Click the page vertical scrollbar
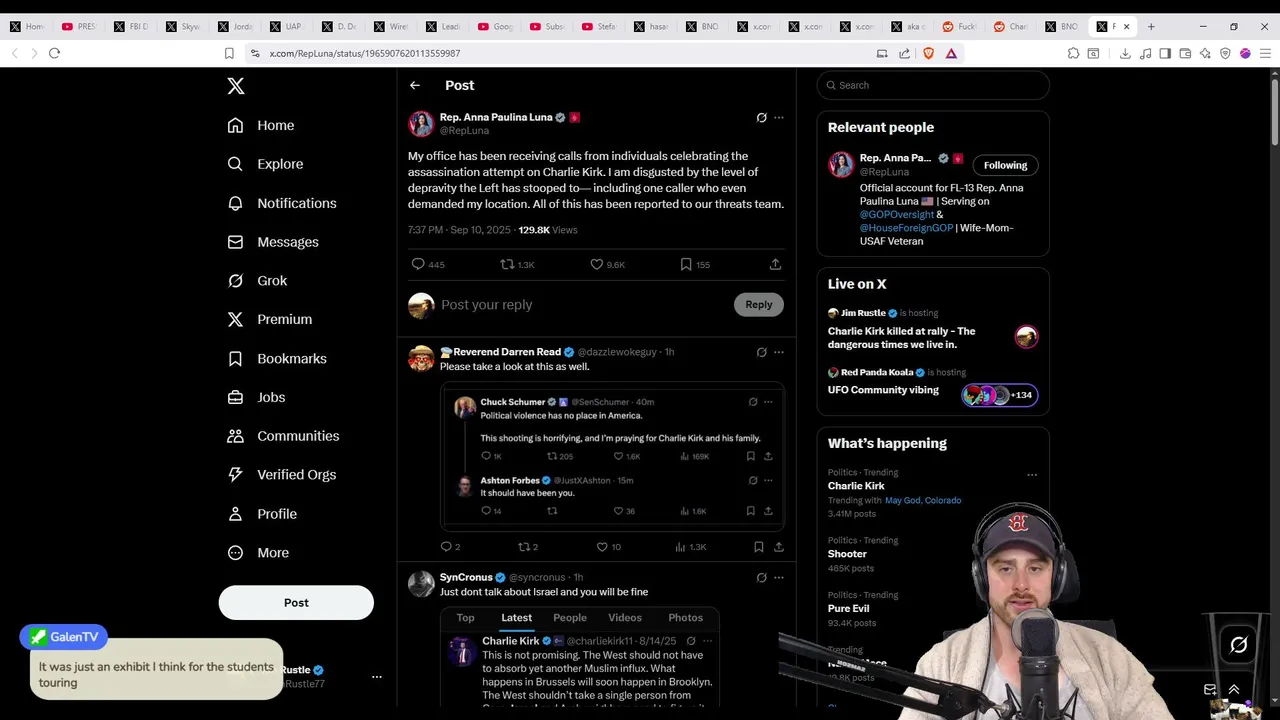Viewport: 1280px width, 720px height. [x=1274, y=110]
